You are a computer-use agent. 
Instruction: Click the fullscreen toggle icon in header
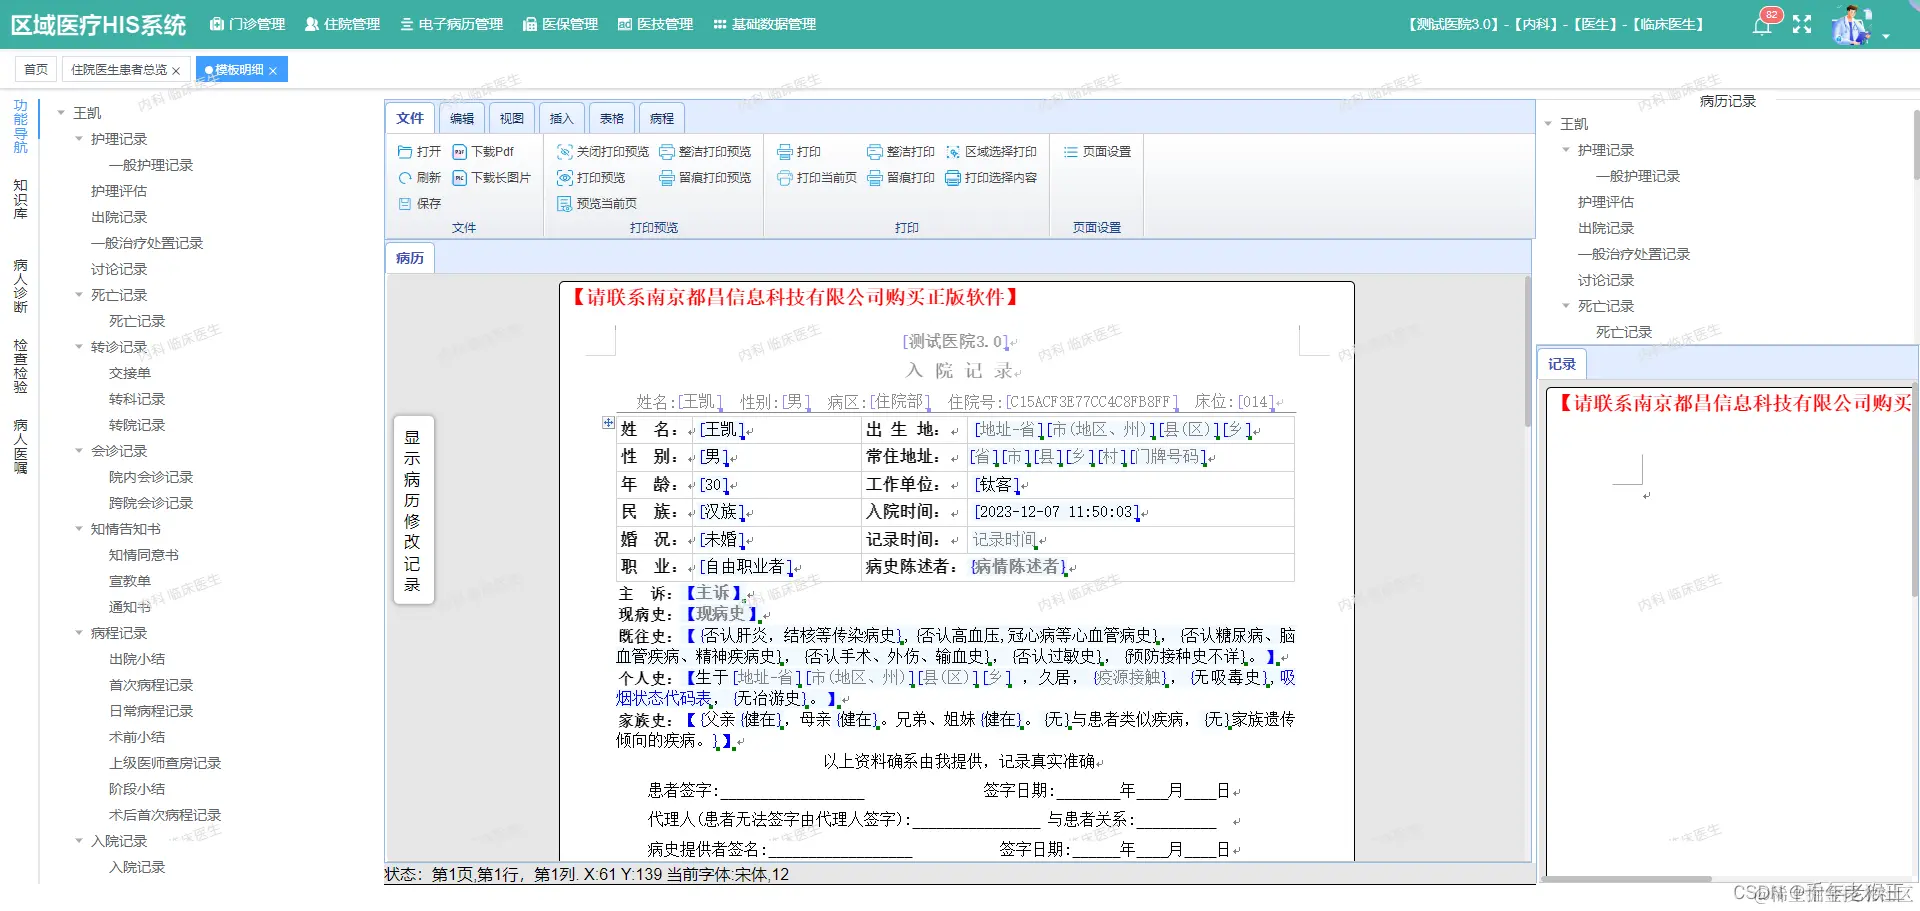point(1803,25)
